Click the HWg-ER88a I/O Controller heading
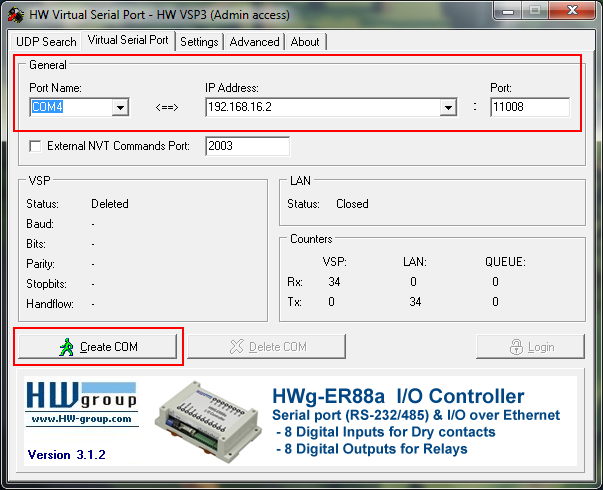 398,396
